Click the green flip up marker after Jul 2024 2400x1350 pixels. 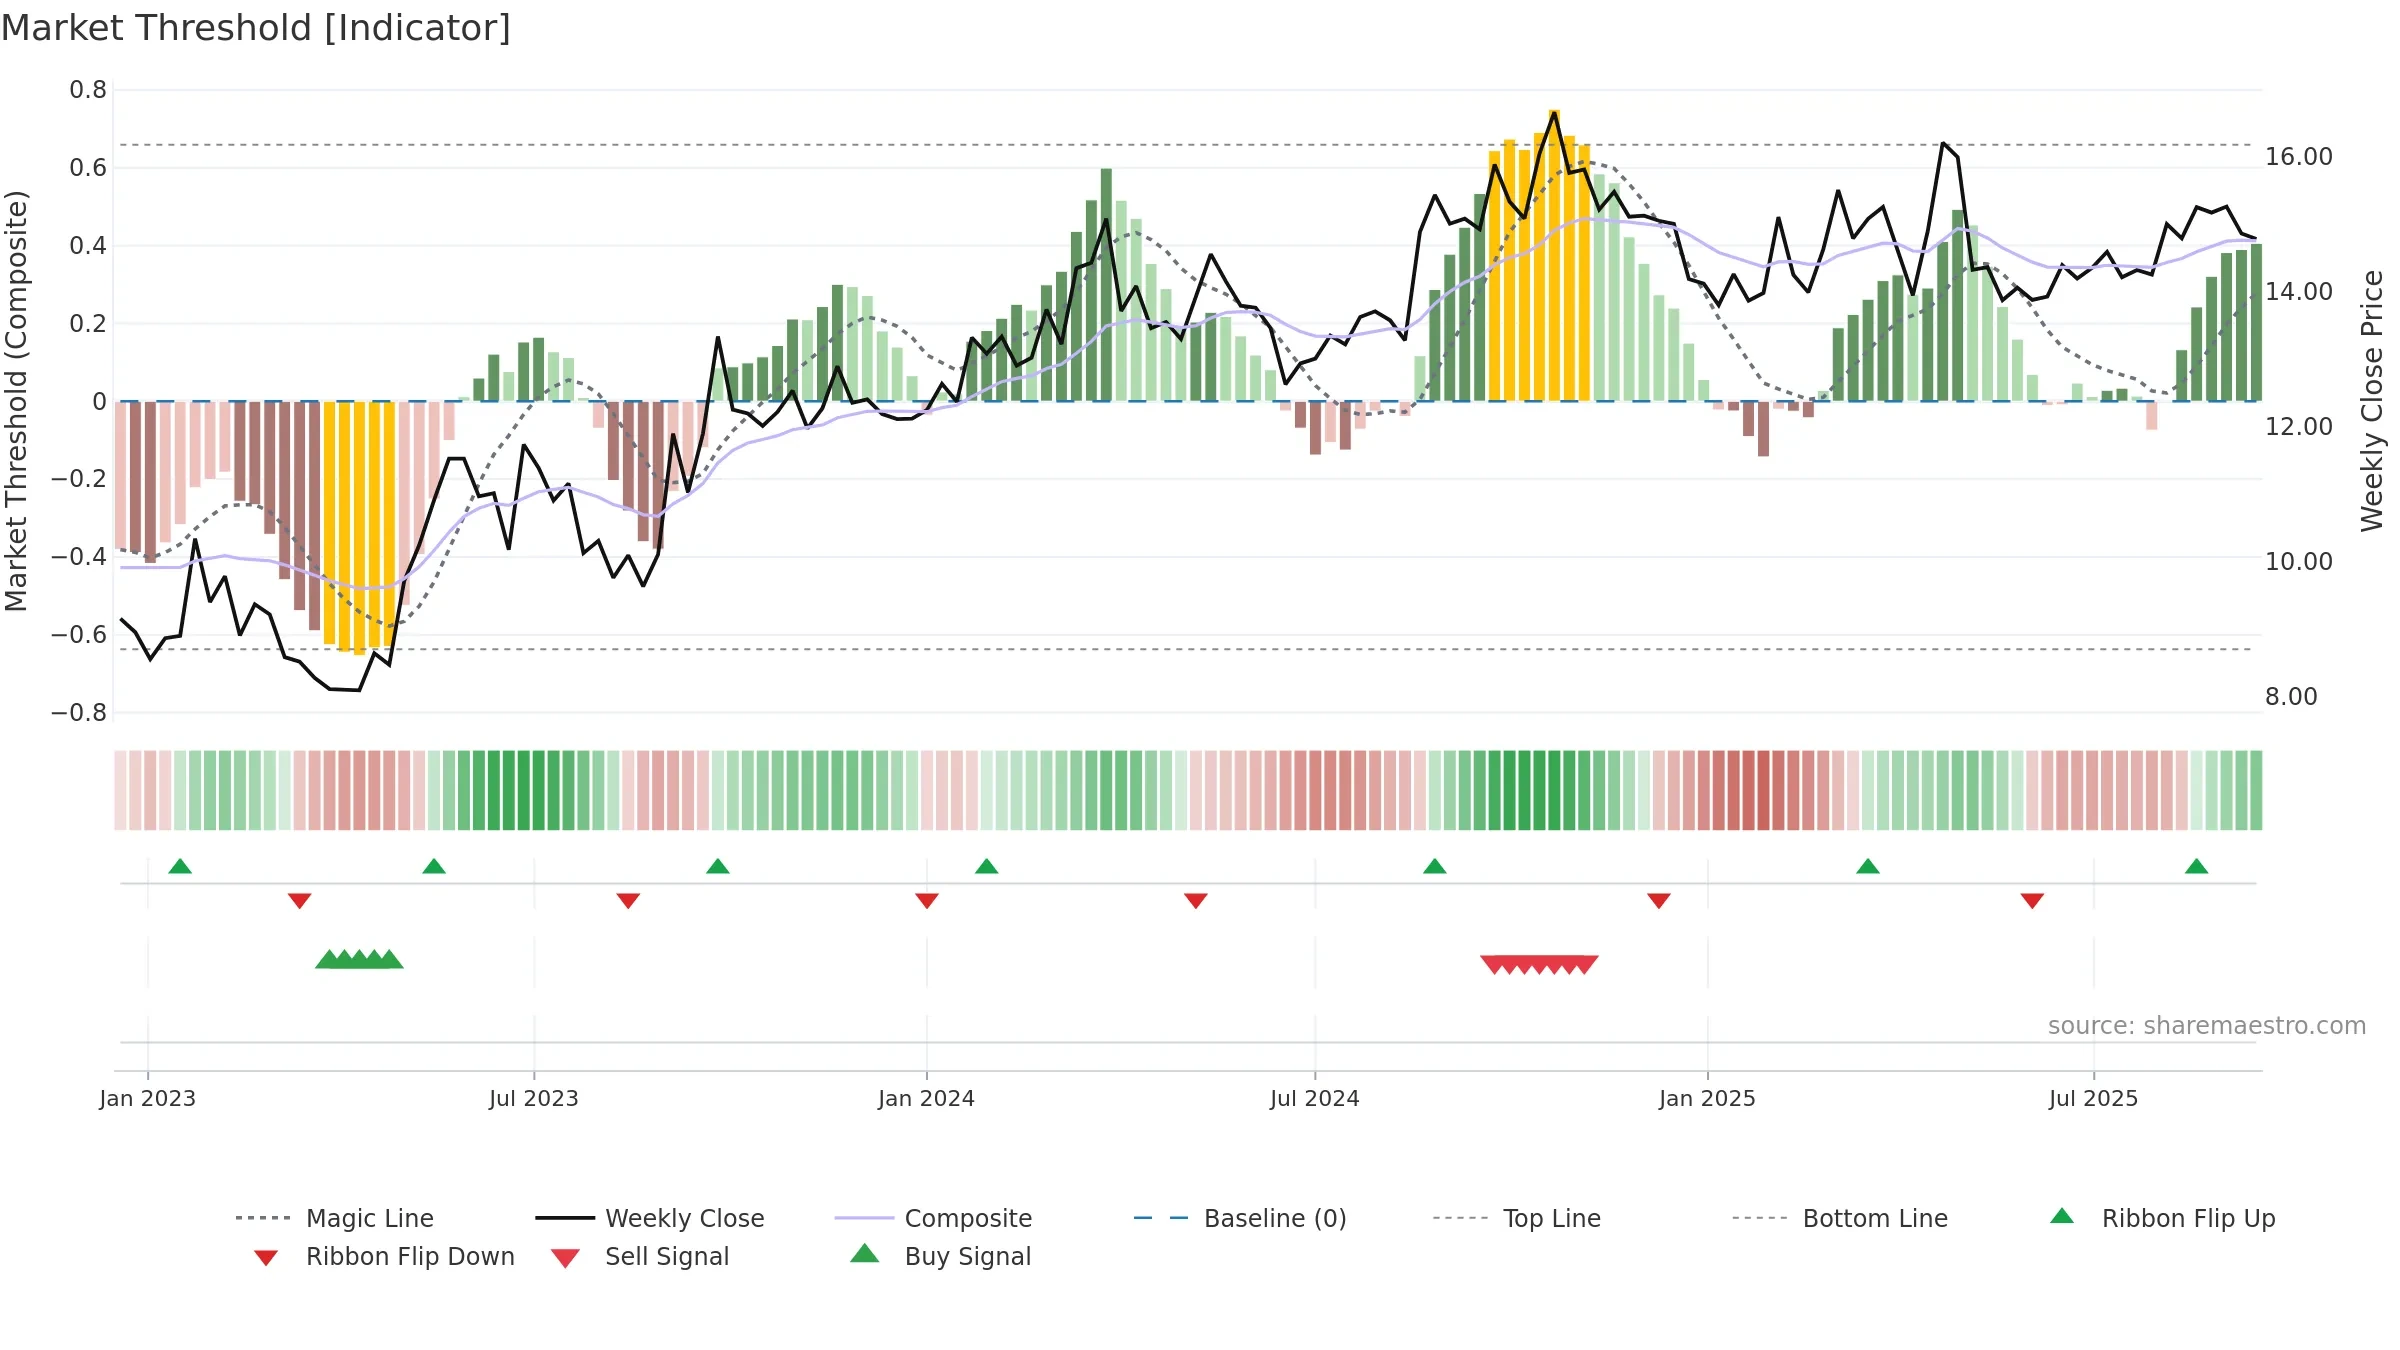point(1435,866)
